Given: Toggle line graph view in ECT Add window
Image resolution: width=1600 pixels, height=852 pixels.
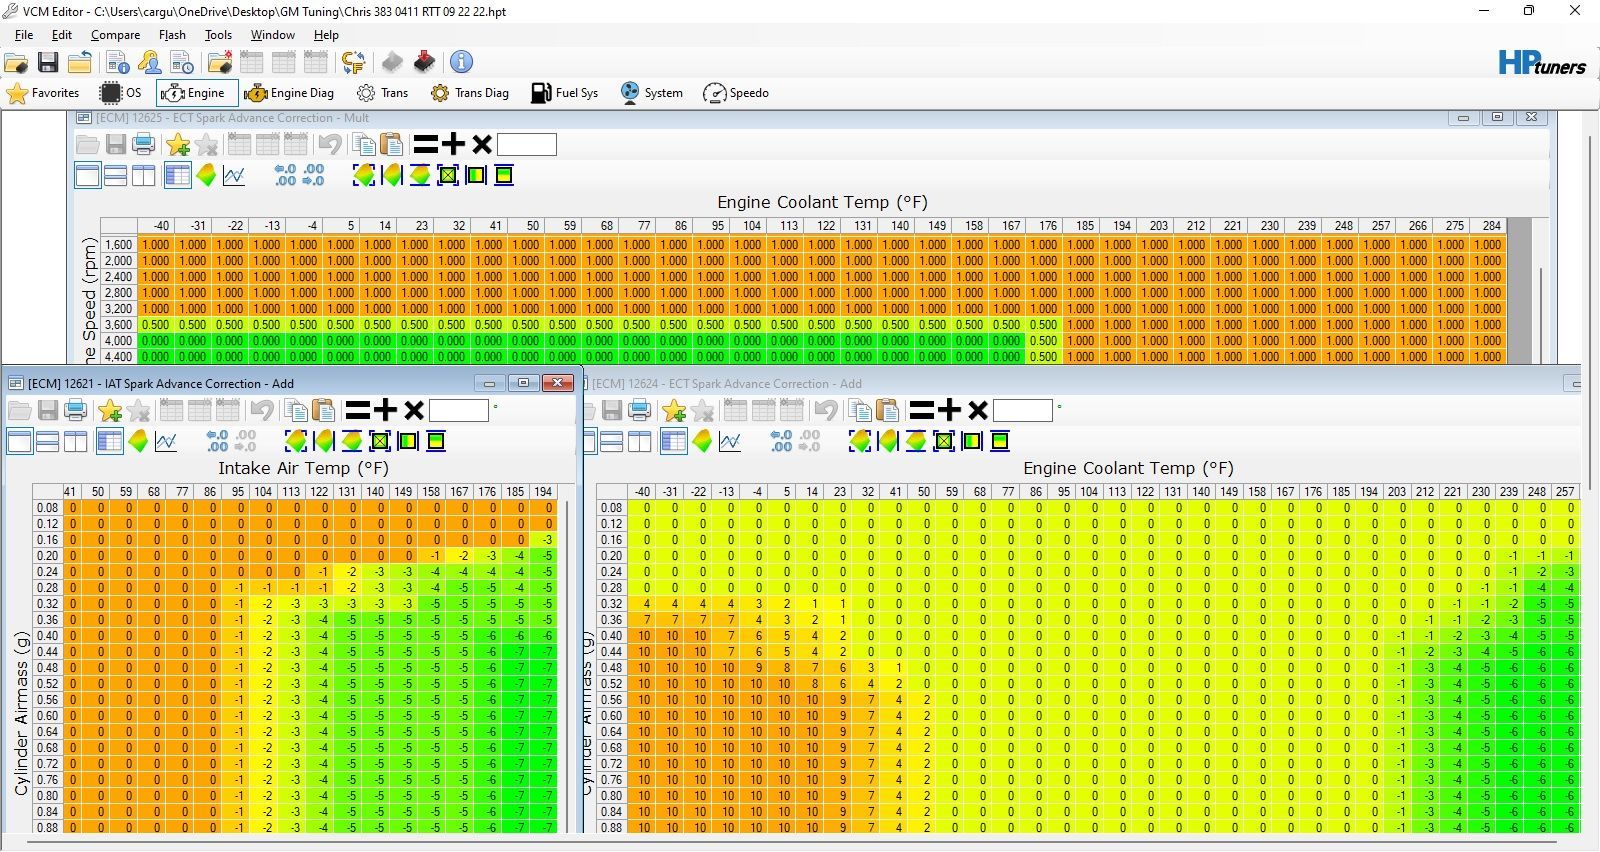Looking at the screenshot, I should (730, 442).
